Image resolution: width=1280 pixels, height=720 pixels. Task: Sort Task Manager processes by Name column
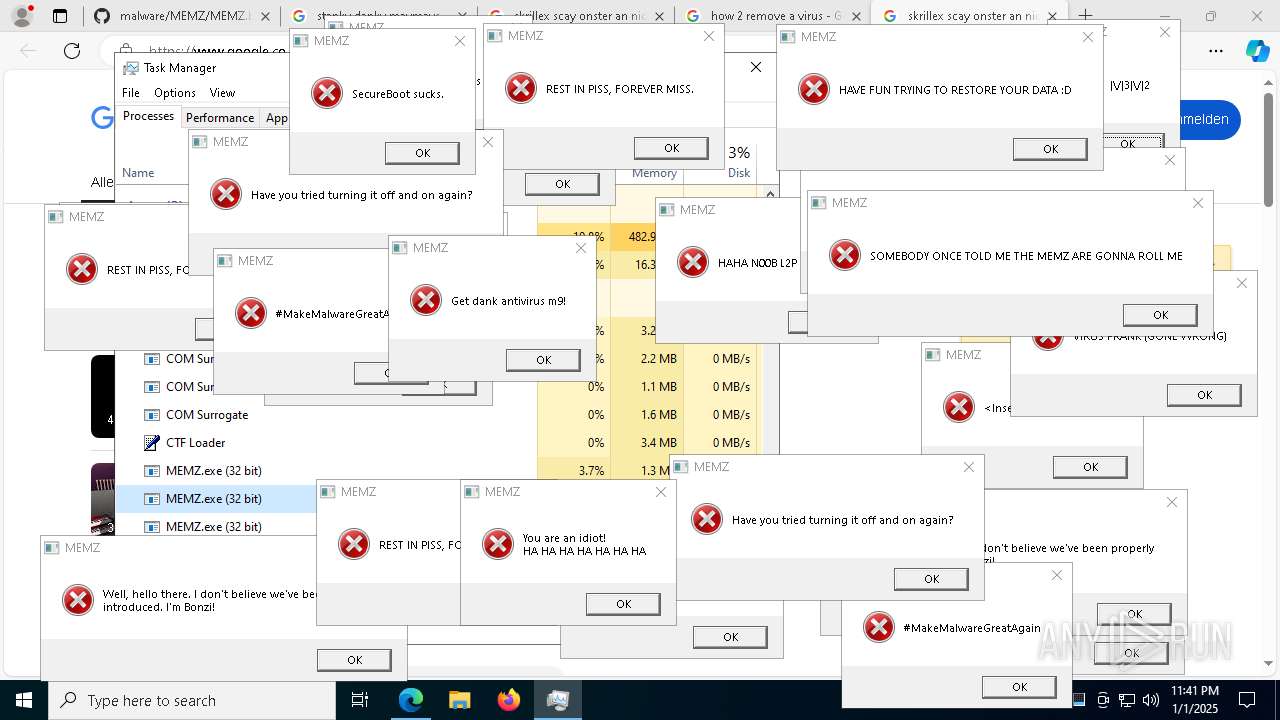(x=138, y=173)
